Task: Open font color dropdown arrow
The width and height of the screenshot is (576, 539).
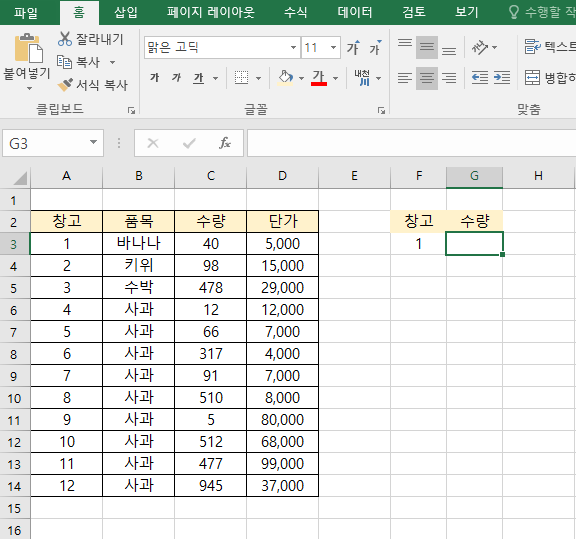Action: tap(335, 78)
